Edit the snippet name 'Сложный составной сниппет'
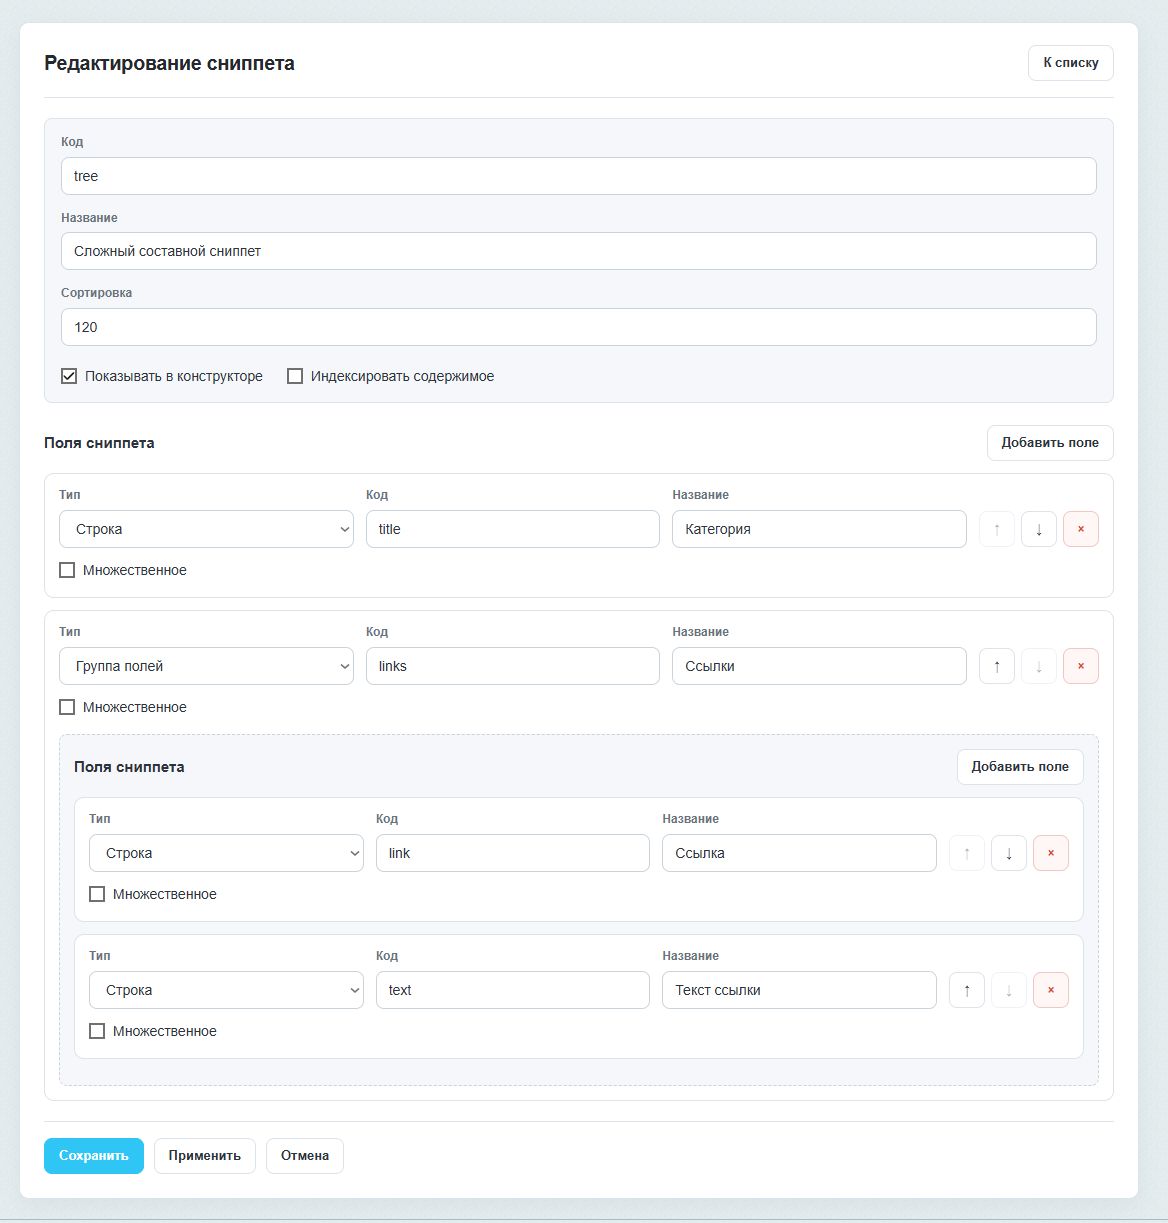The width and height of the screenshot is (1168, 1223). point(579,251)
